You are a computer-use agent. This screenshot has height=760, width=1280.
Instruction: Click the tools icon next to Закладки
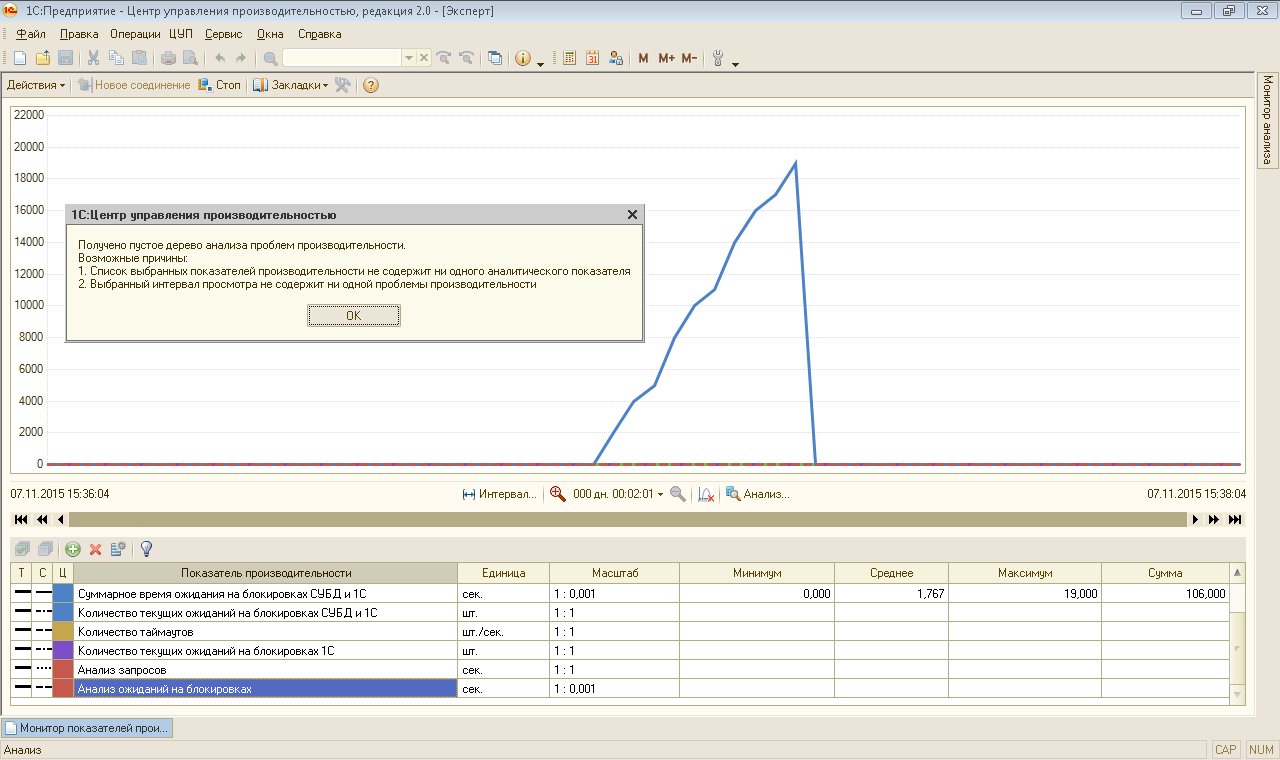coord(343,85)
